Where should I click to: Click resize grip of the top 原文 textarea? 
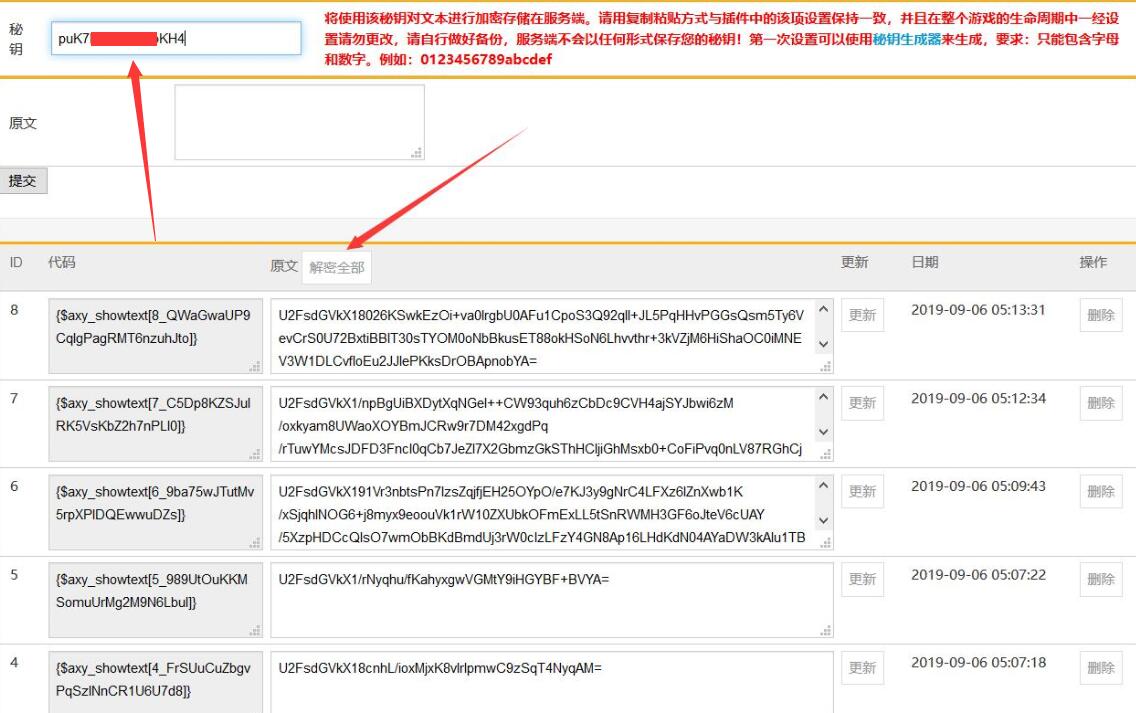pos(417,152)
